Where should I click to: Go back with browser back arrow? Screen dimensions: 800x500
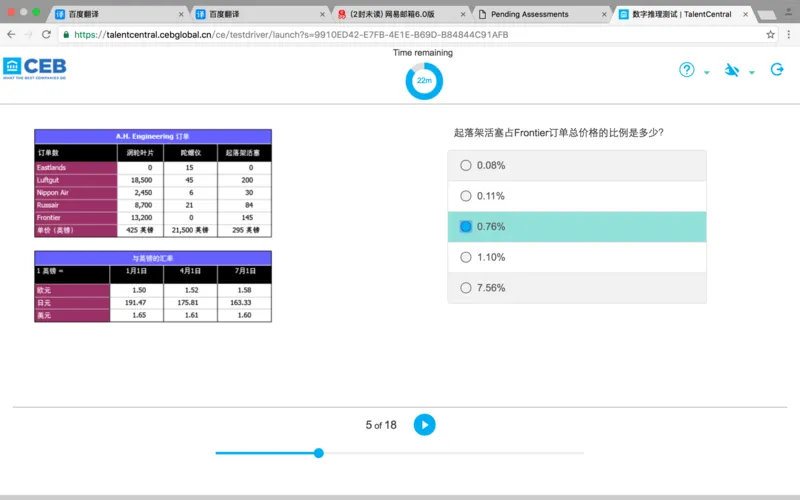pos(11,35)
